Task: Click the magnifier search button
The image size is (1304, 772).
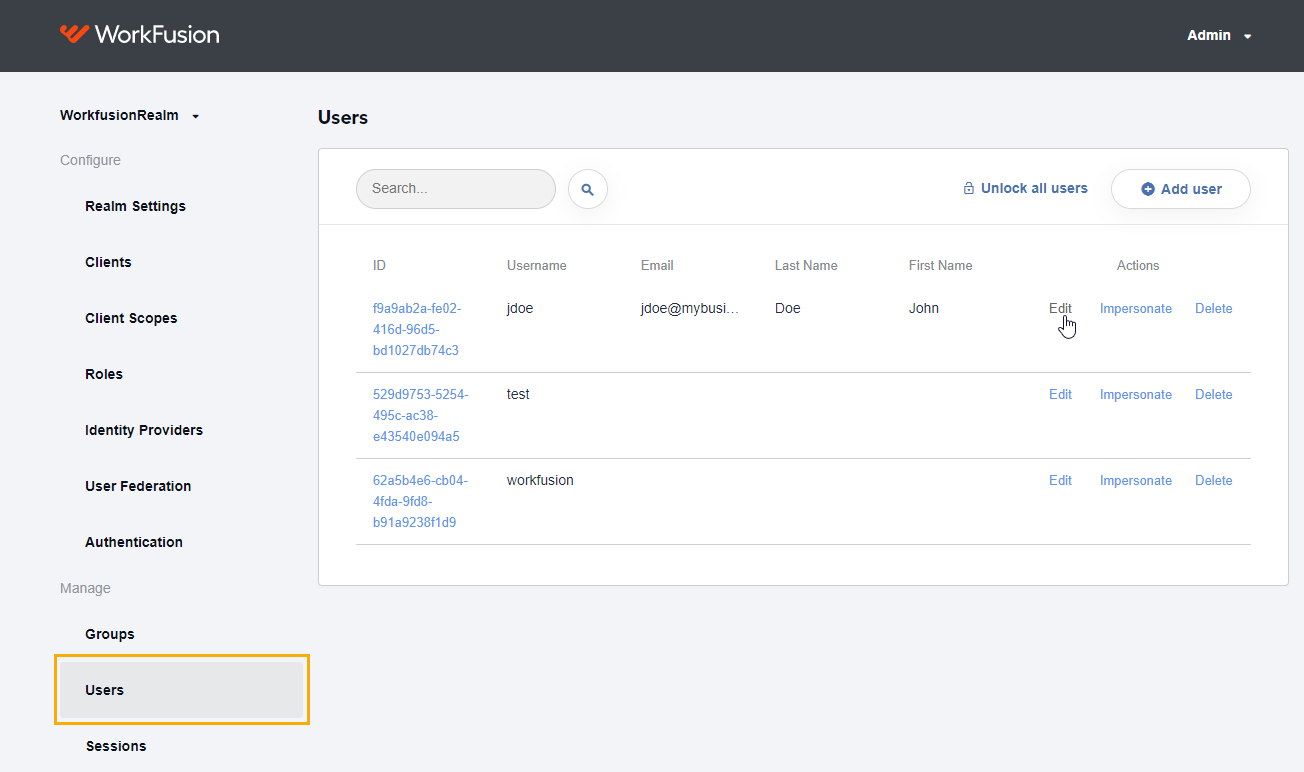Action: (588, 189)
